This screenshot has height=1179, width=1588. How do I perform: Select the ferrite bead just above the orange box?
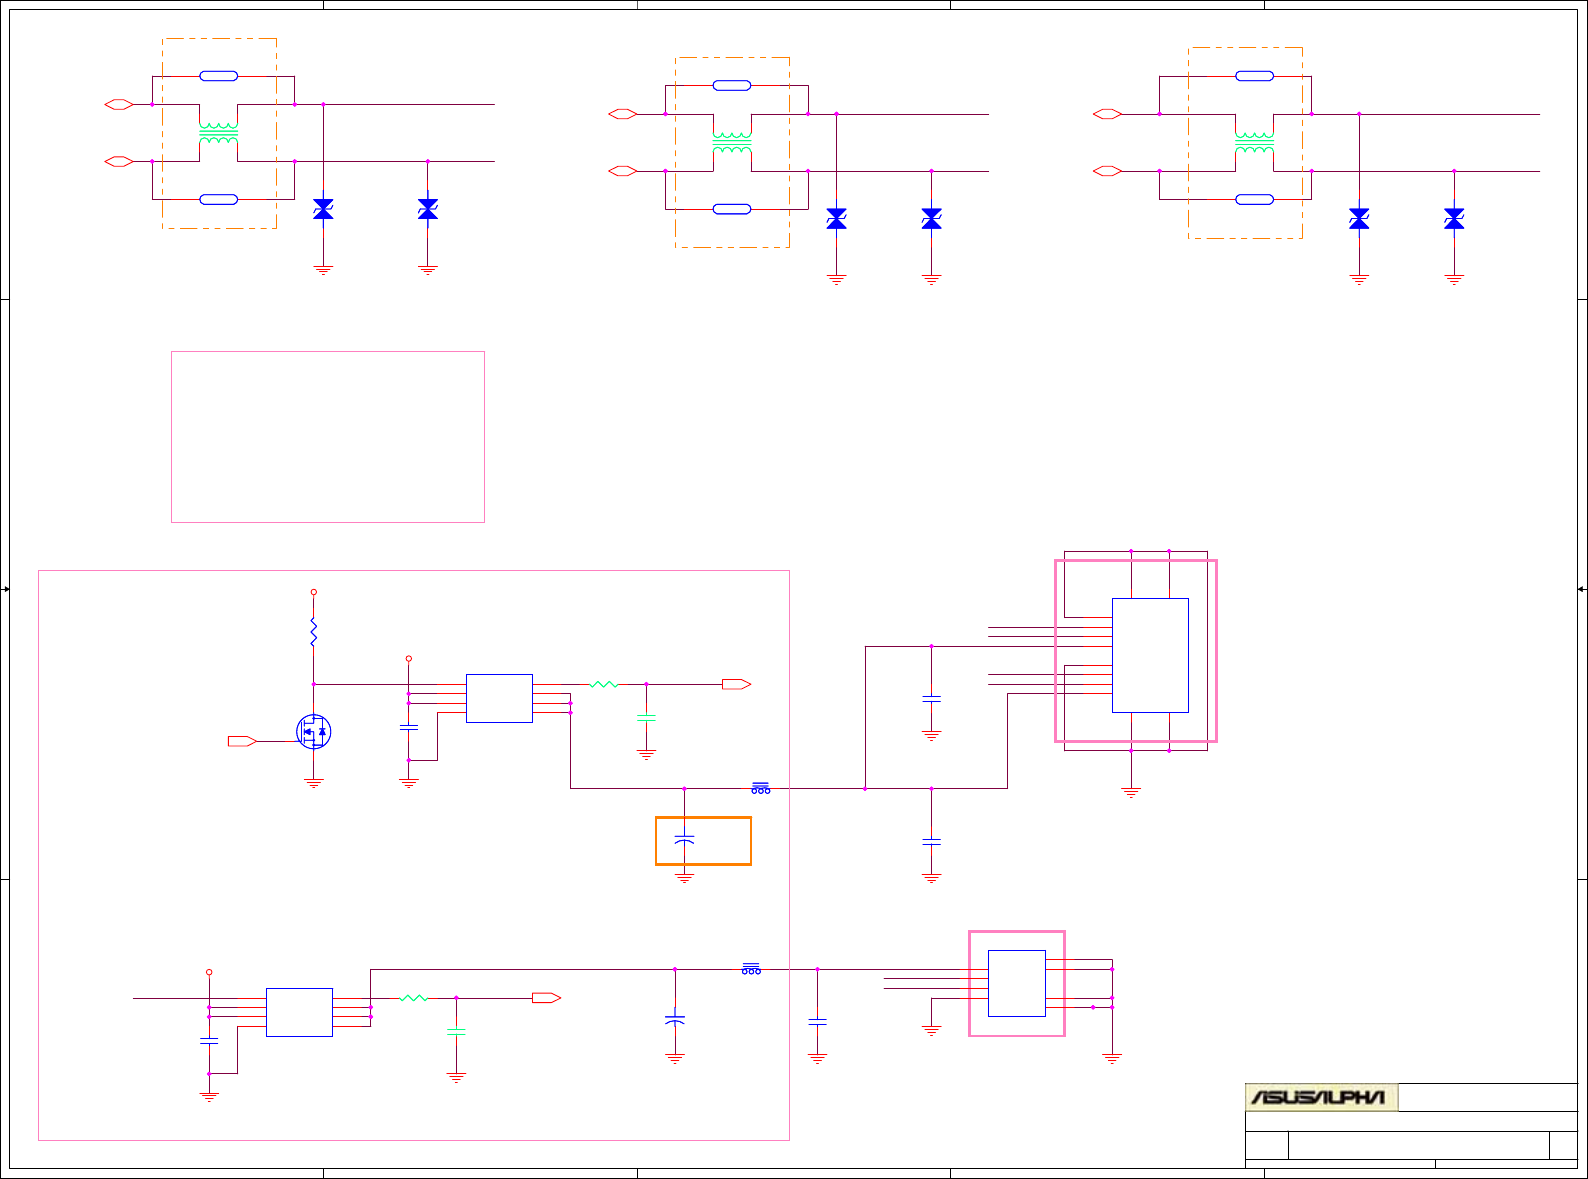(x=761, y=788)
